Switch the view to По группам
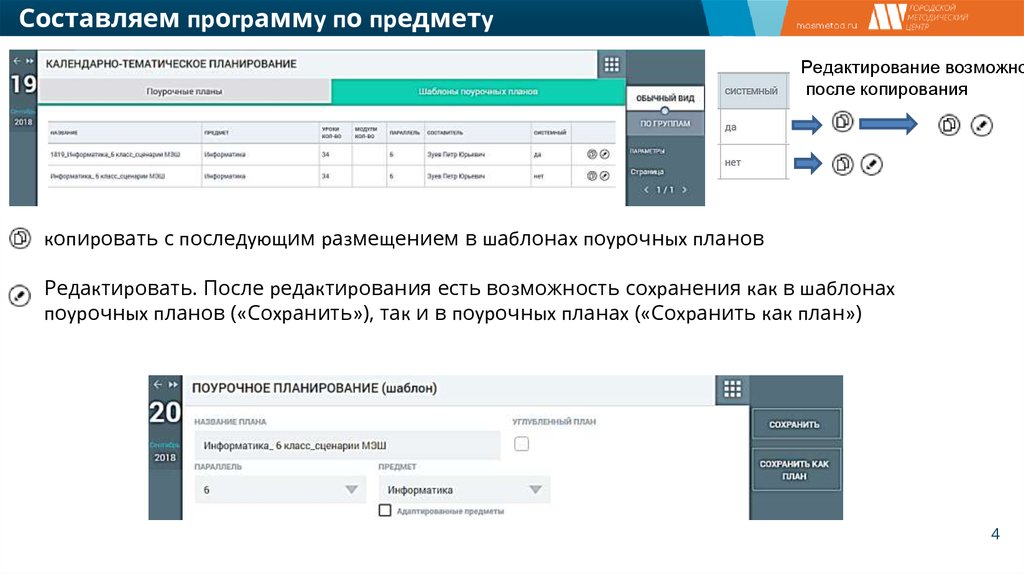Screen dimensions: 1024x574 coord(665,124)
